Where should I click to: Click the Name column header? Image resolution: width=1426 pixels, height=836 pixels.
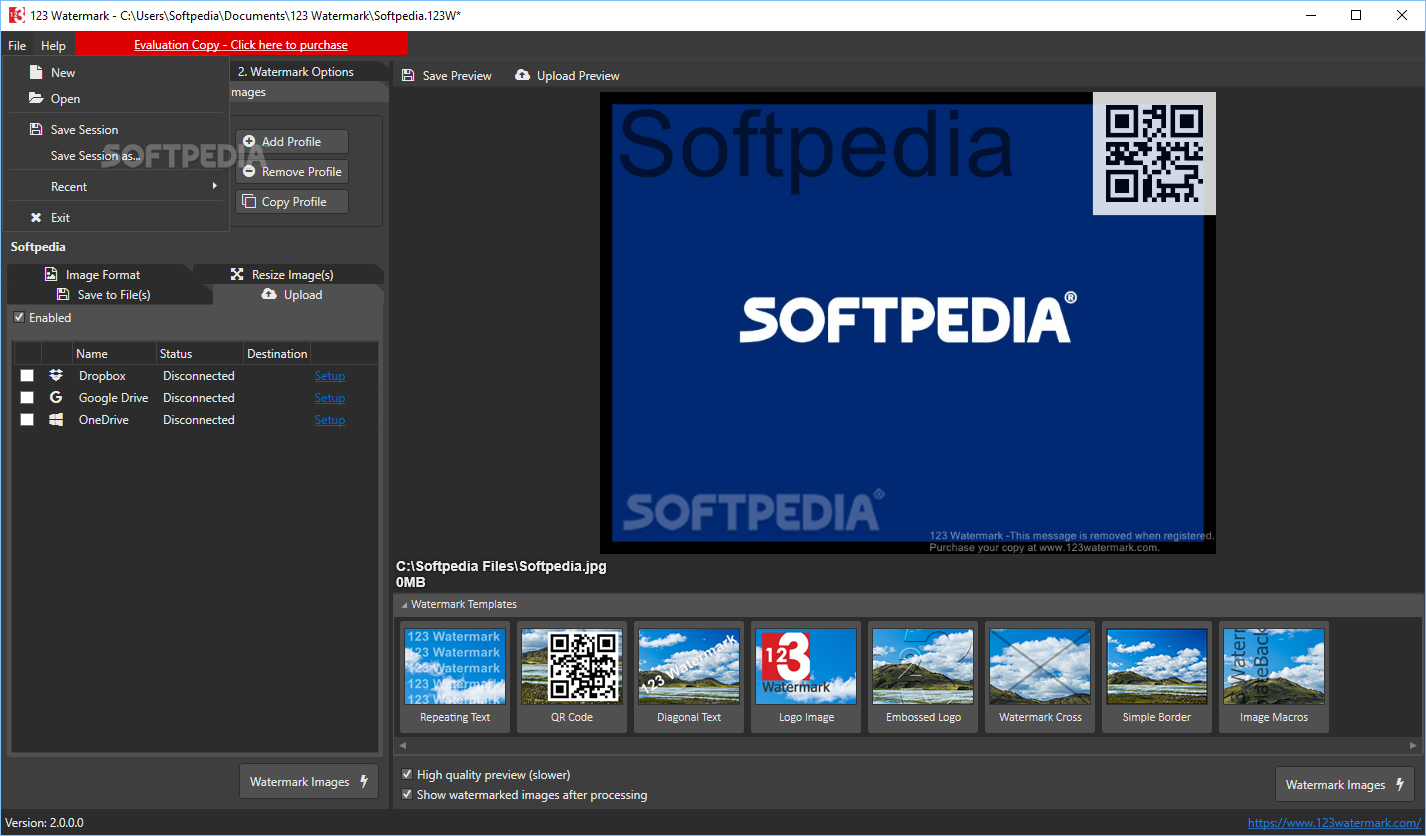pyautogui.click(x=114, y=353)
